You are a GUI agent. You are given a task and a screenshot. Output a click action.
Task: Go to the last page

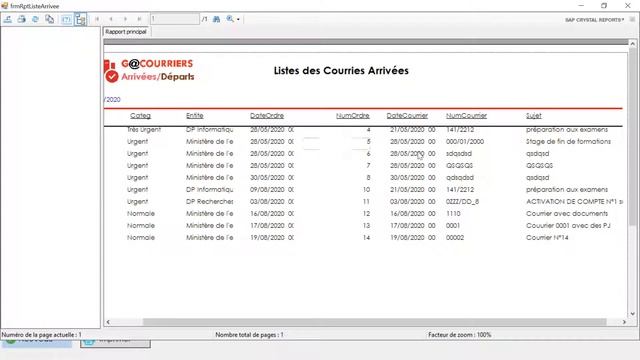click(139, 19)
